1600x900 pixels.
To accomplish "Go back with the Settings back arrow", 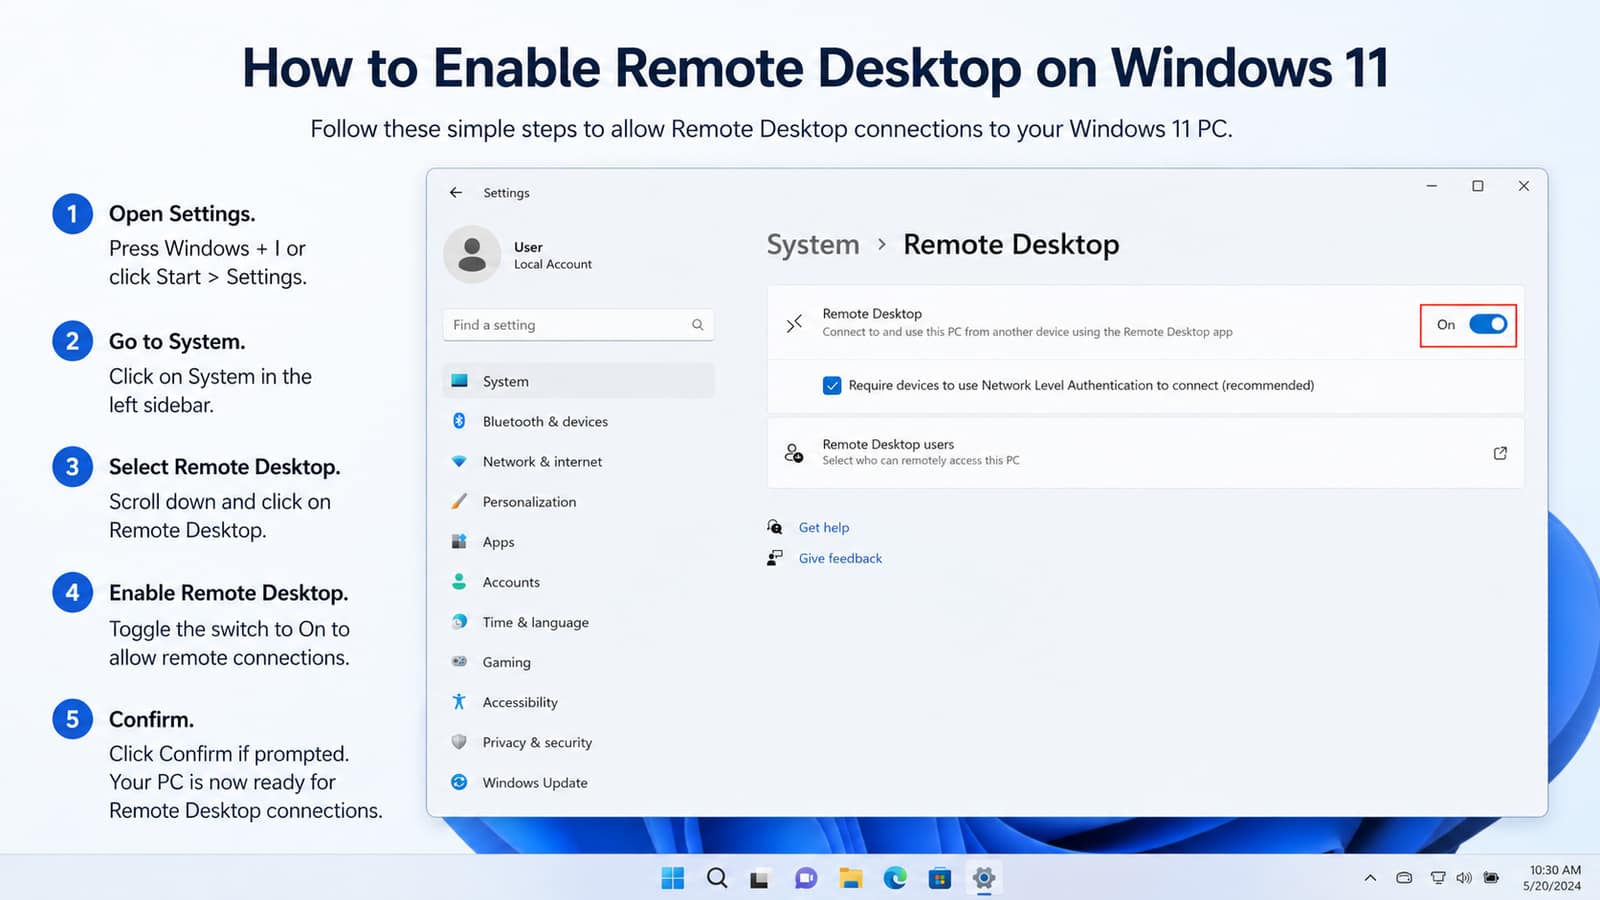I will coord(456,192).
